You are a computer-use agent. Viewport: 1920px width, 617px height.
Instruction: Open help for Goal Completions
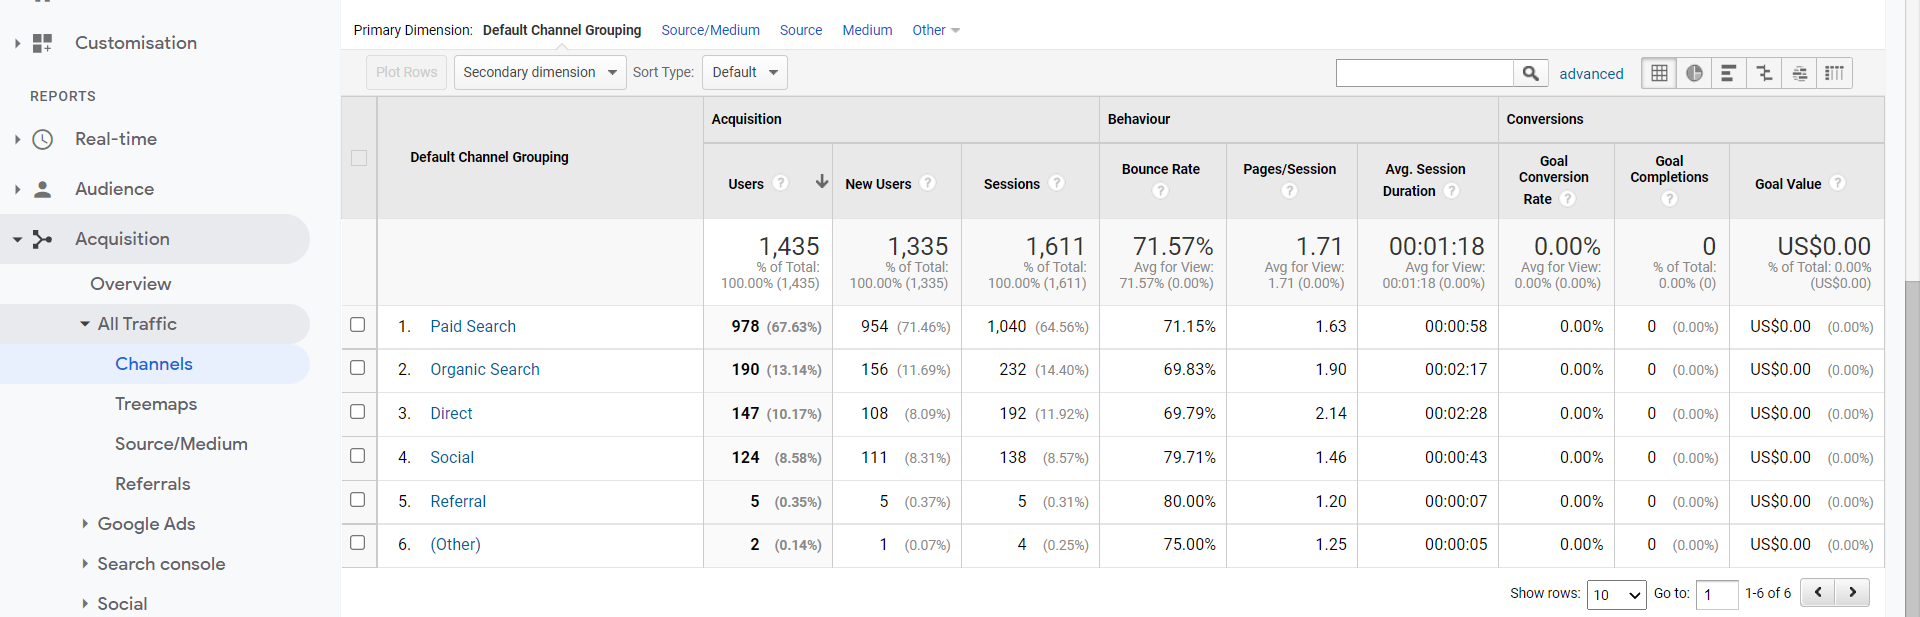1669,199
